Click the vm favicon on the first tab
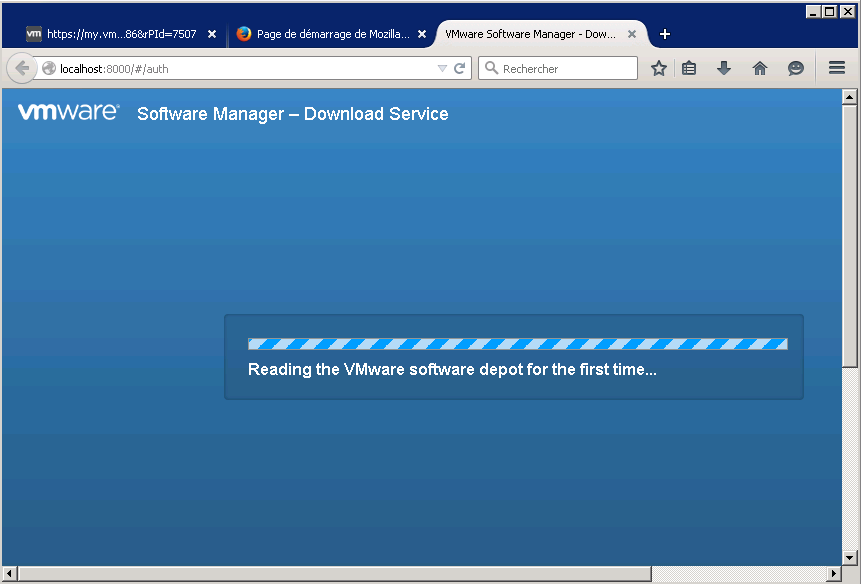 (34, 34)
